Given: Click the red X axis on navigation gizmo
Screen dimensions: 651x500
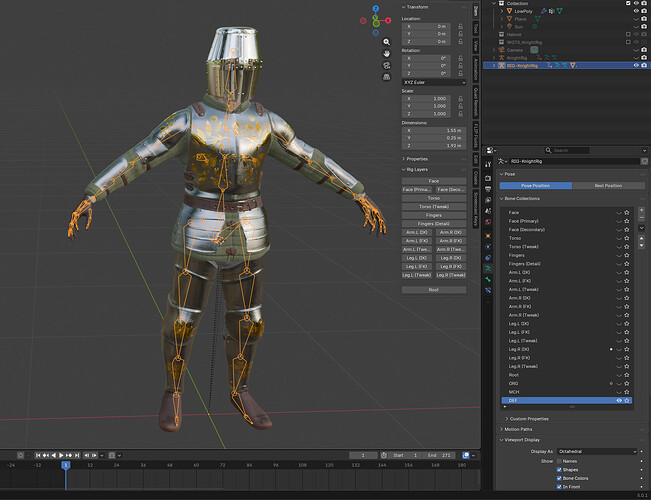Looking at the screenshot, I should click(388, 20).
